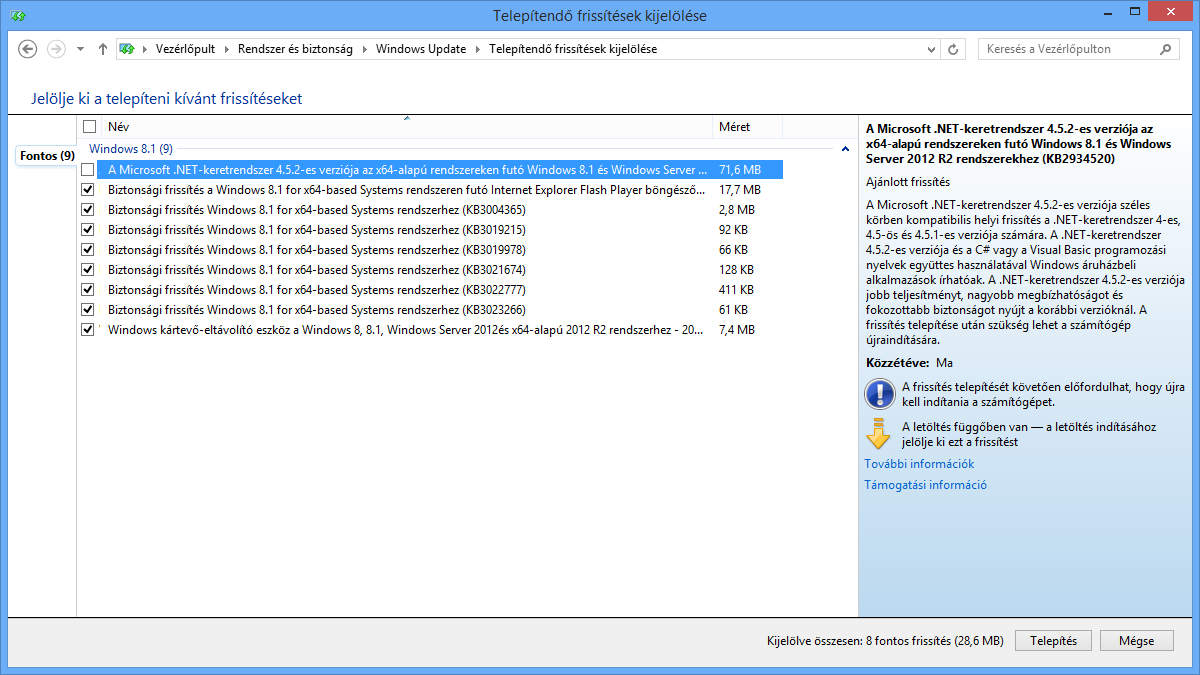Click the search magnifier icon
Viewport: 1200px width, 675px height.
1166,49
